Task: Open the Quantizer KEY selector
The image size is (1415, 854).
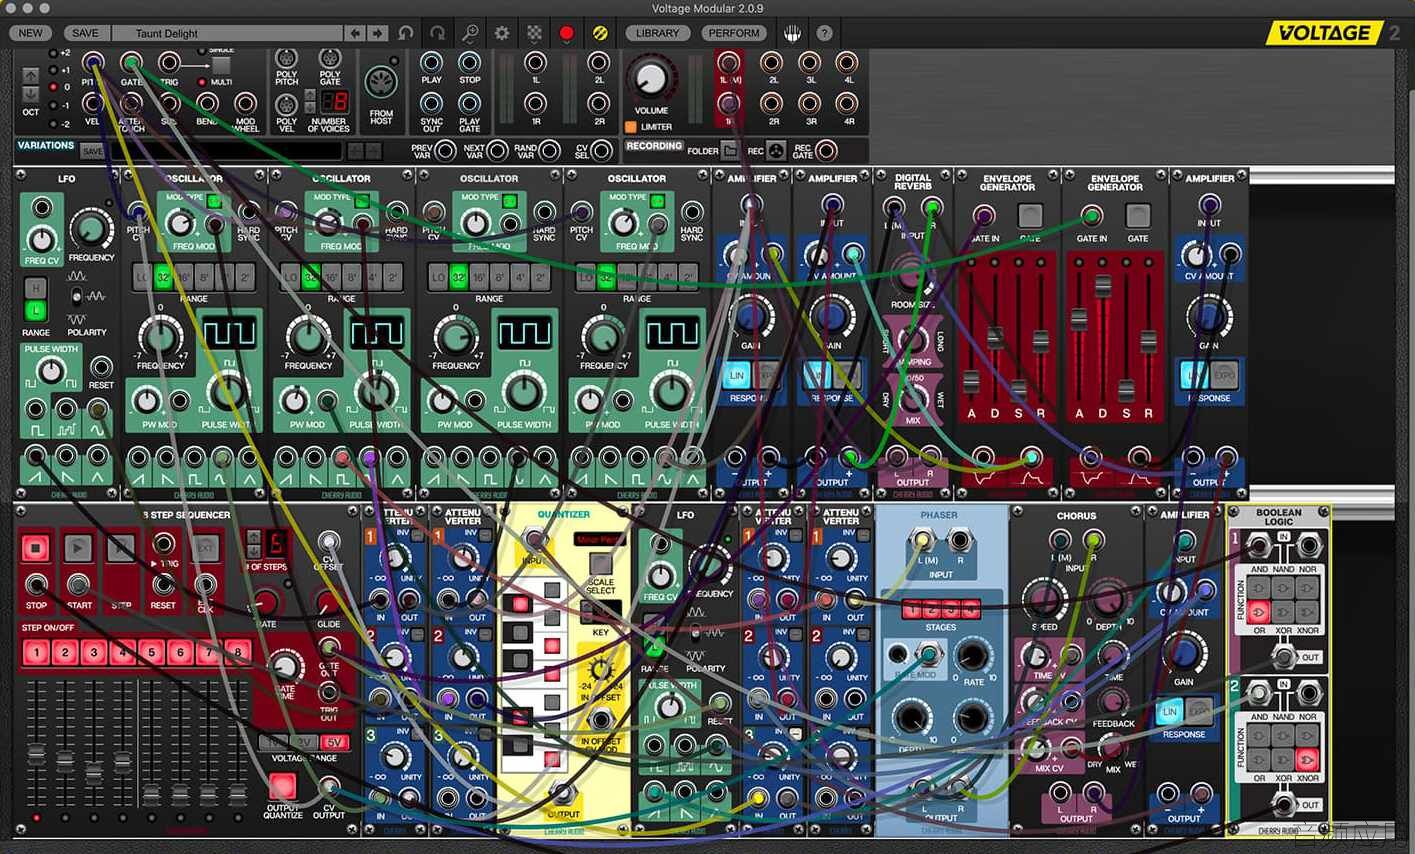Action: 601,611
